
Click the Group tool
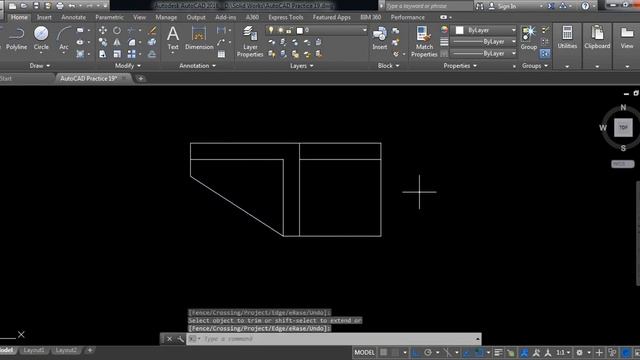529,38
